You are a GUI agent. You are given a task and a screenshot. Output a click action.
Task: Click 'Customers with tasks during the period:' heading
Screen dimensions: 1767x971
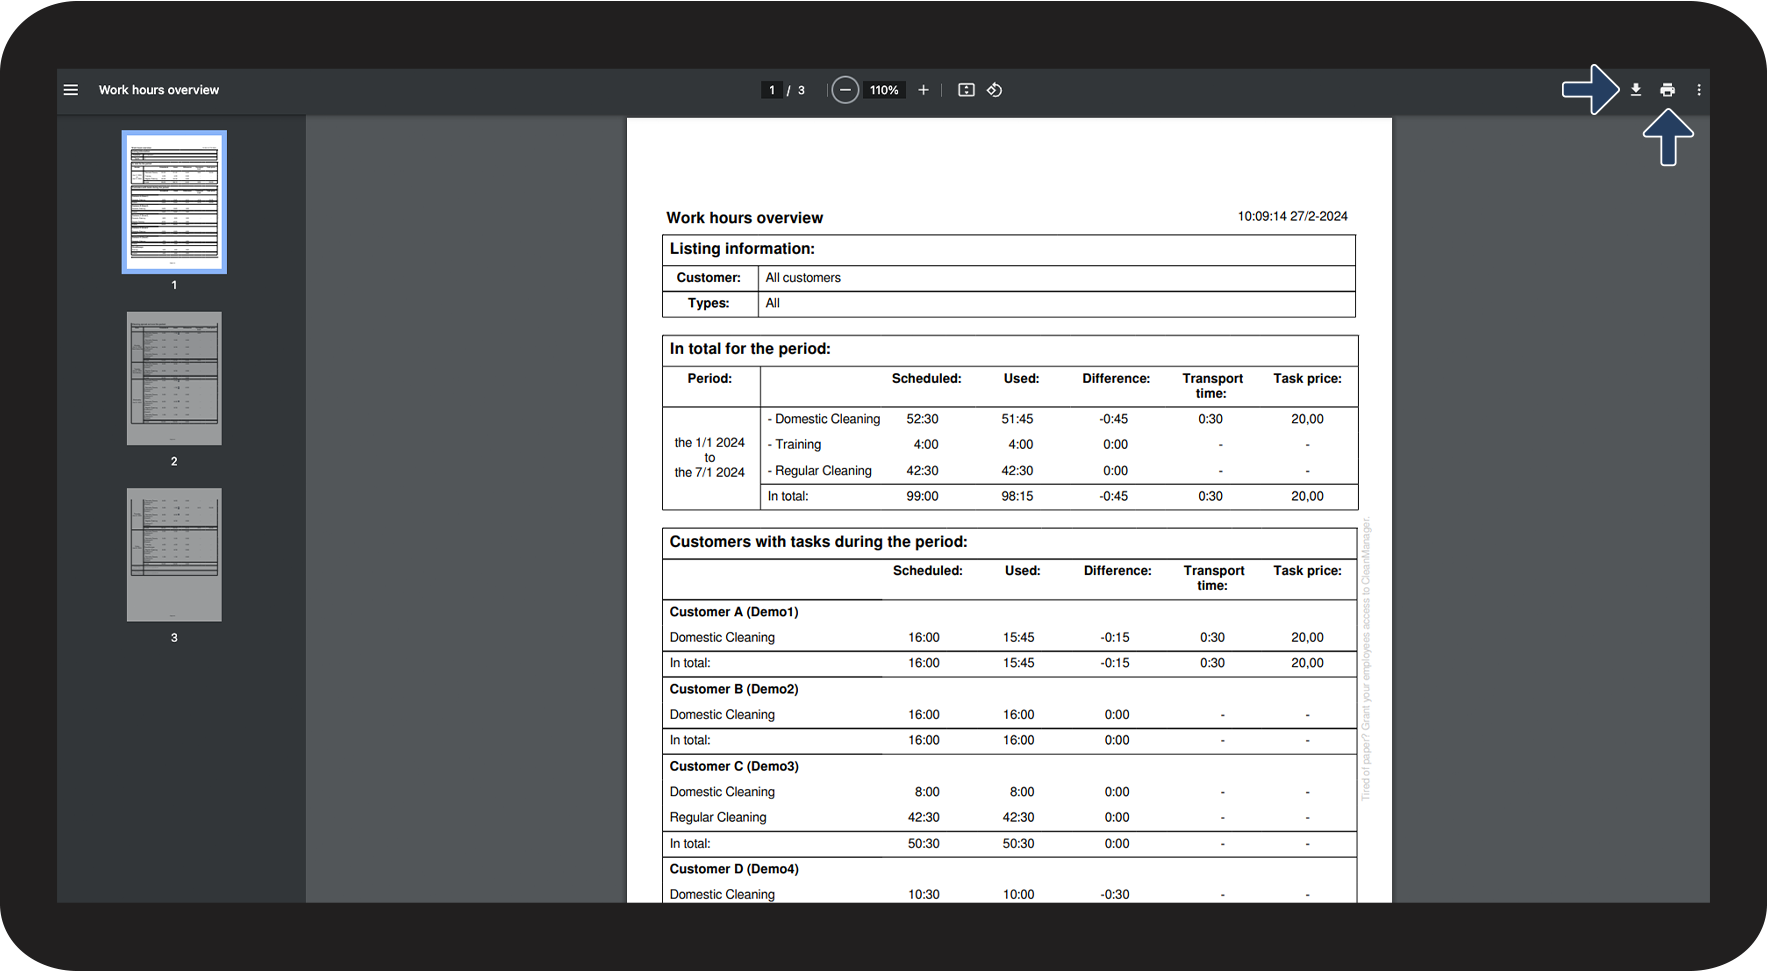coord(818,542)
